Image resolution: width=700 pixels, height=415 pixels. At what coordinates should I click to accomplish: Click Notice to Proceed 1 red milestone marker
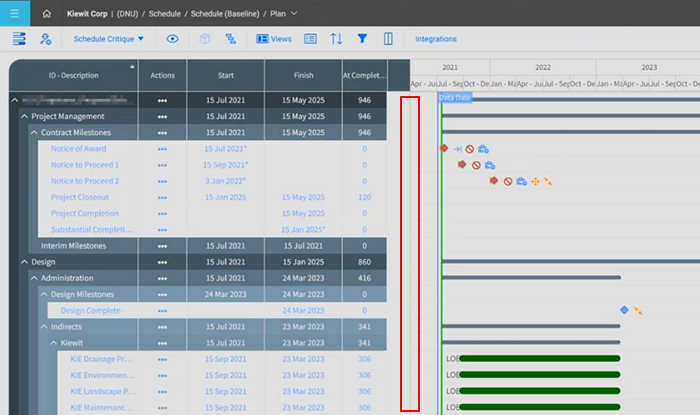click(x=462, y=164)
